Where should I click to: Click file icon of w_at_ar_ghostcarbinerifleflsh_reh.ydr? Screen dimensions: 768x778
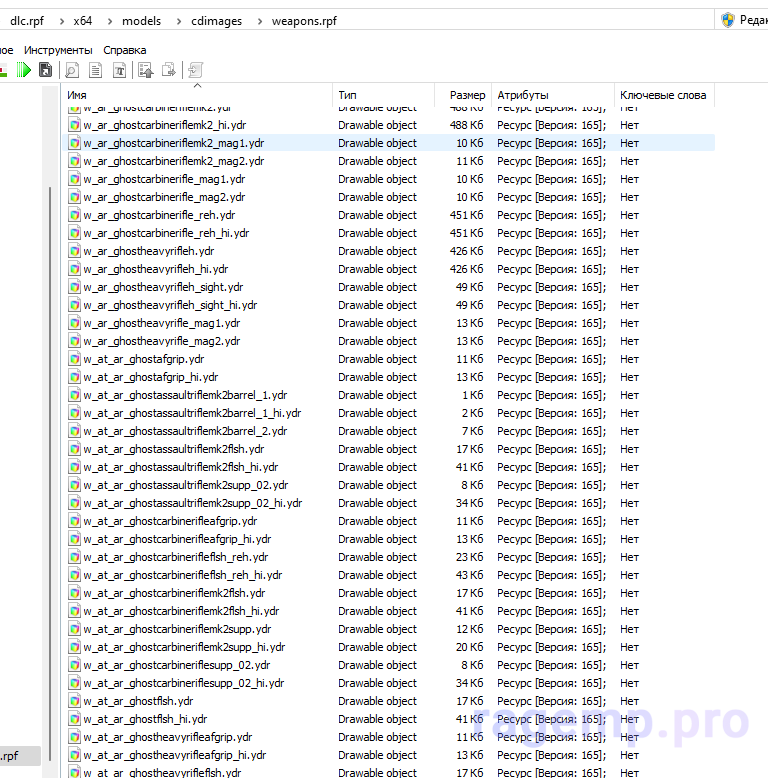pos(74,557)
